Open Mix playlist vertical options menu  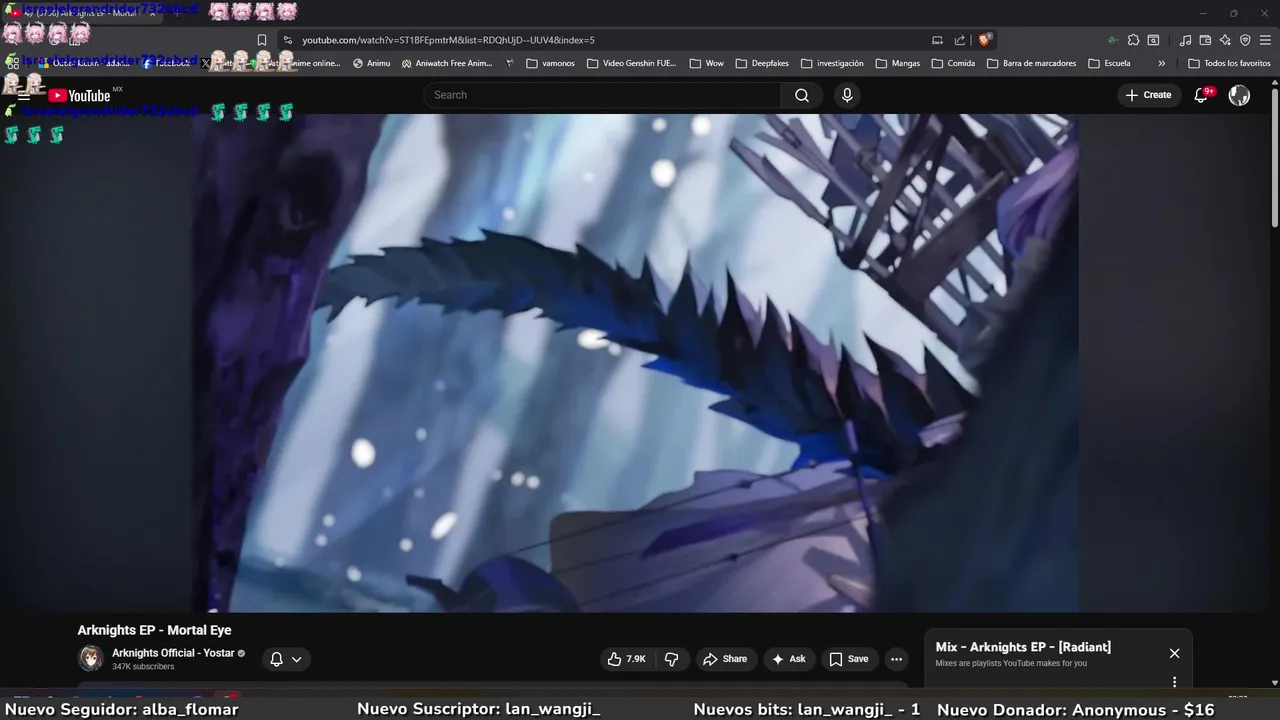tap(1174, 682)
